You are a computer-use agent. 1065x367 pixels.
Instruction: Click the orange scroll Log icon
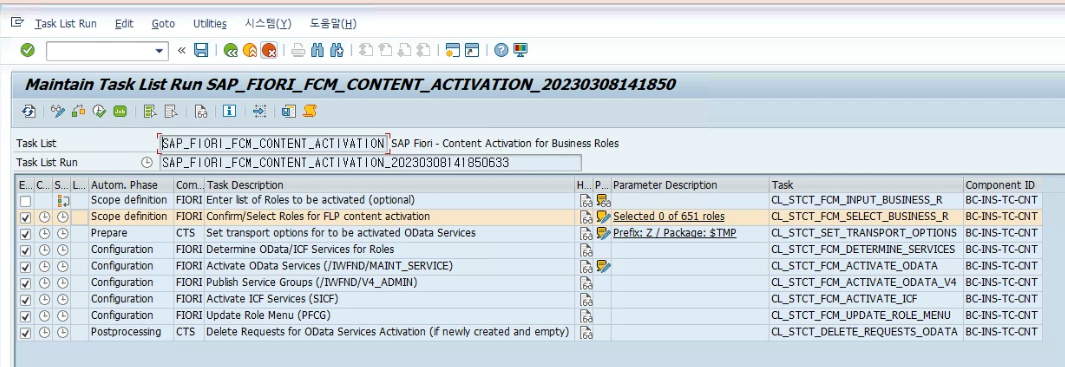[x=310, y=111]
